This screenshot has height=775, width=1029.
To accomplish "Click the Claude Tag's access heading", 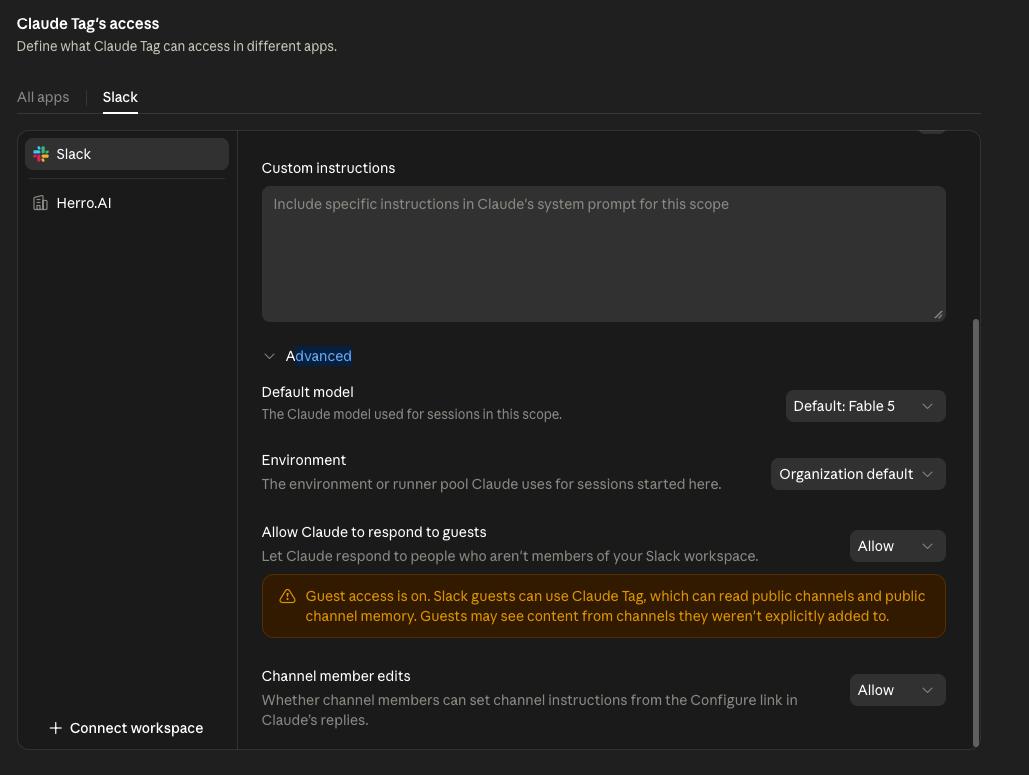I will point(88,24).
